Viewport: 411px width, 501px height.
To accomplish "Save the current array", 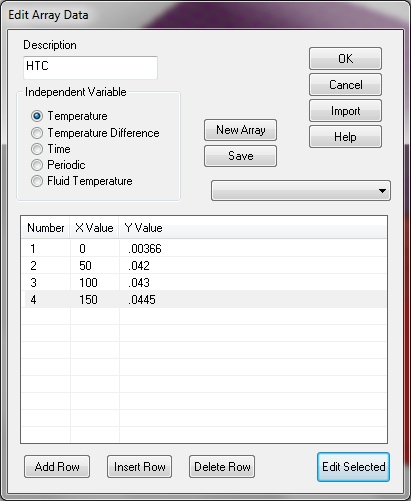I will point(240,156).
